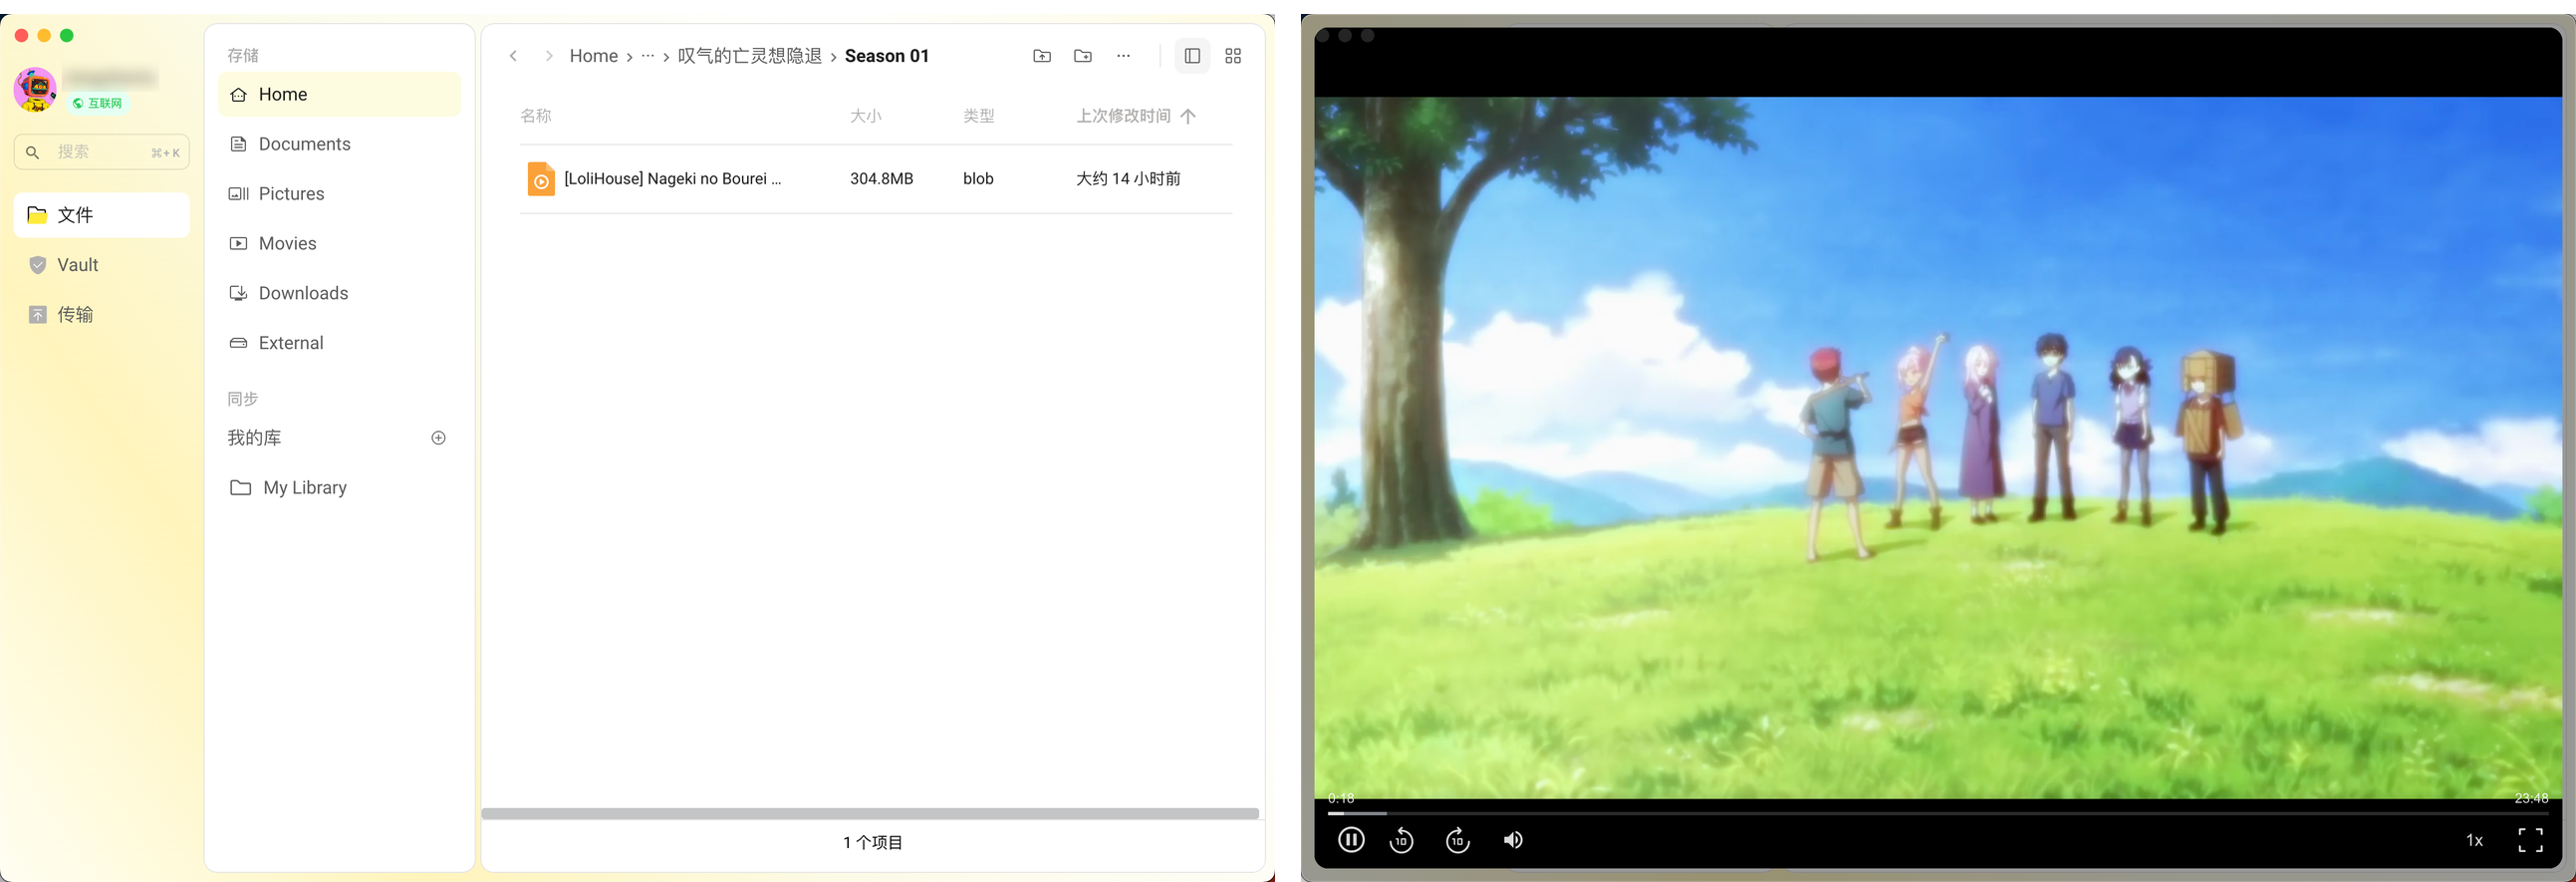Image resolution: width=2576 pixels, height=882 pixels.
Task: Expand the collapsed breadcrumb ellipsis
Action: coord(648,56)
